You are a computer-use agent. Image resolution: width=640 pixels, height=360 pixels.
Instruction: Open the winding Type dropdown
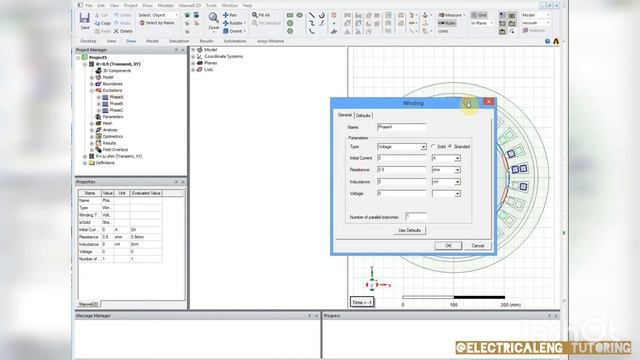point(423,147)
